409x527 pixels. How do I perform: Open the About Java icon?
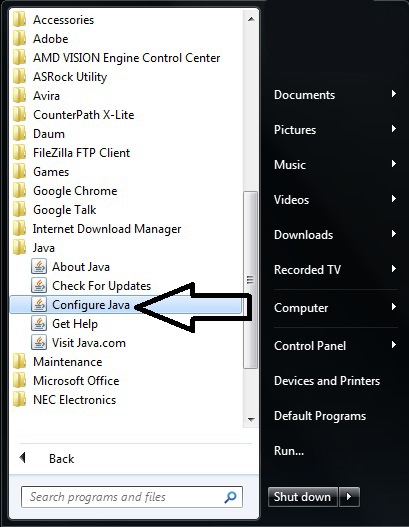click(x=39, y=267)
